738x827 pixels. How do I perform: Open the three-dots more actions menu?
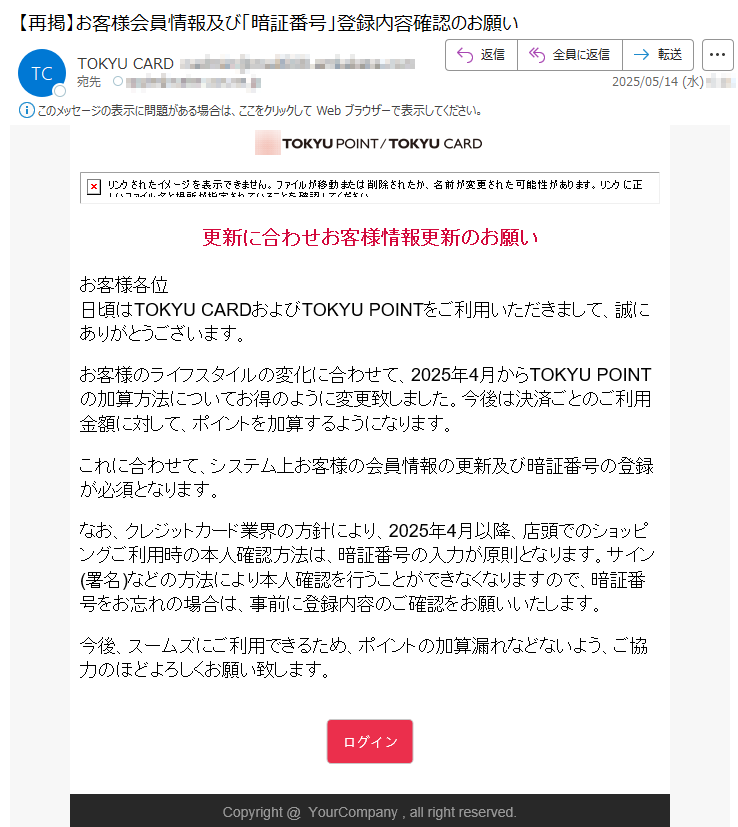click(x=717, y=55)
